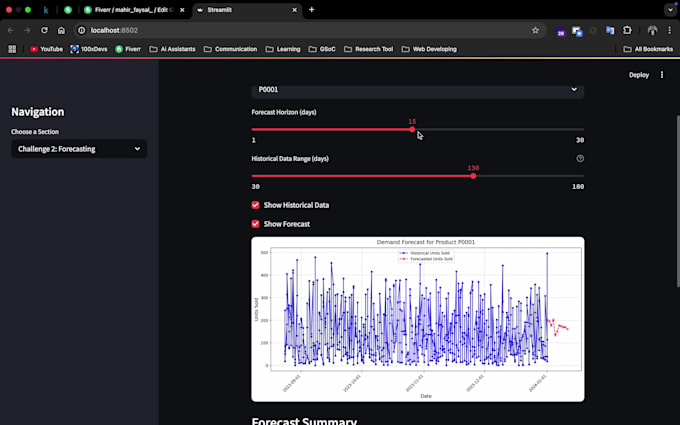Image resolution: width=680 pixels, height=425 pixels.
Task: Close the Streamlit tab
Action: click(x=294, y=10)
